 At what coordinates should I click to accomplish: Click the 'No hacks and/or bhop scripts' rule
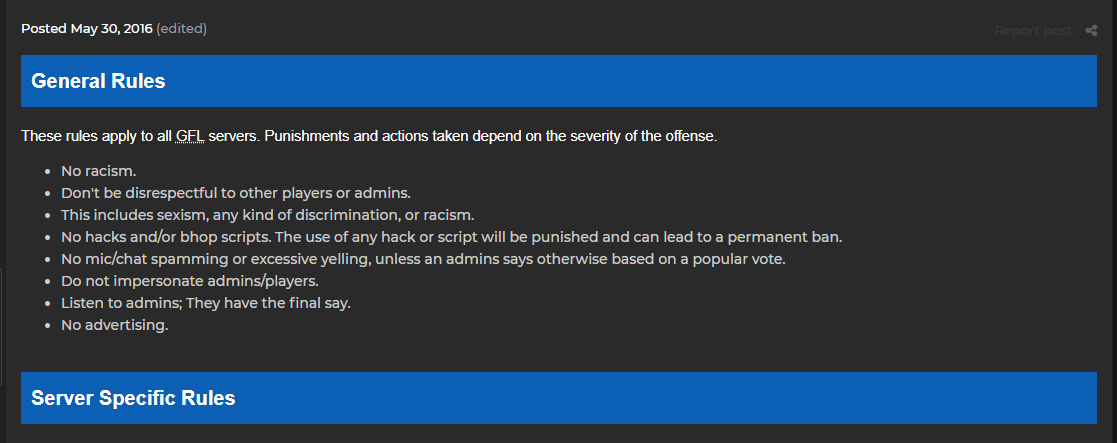[x=452, y=237]
